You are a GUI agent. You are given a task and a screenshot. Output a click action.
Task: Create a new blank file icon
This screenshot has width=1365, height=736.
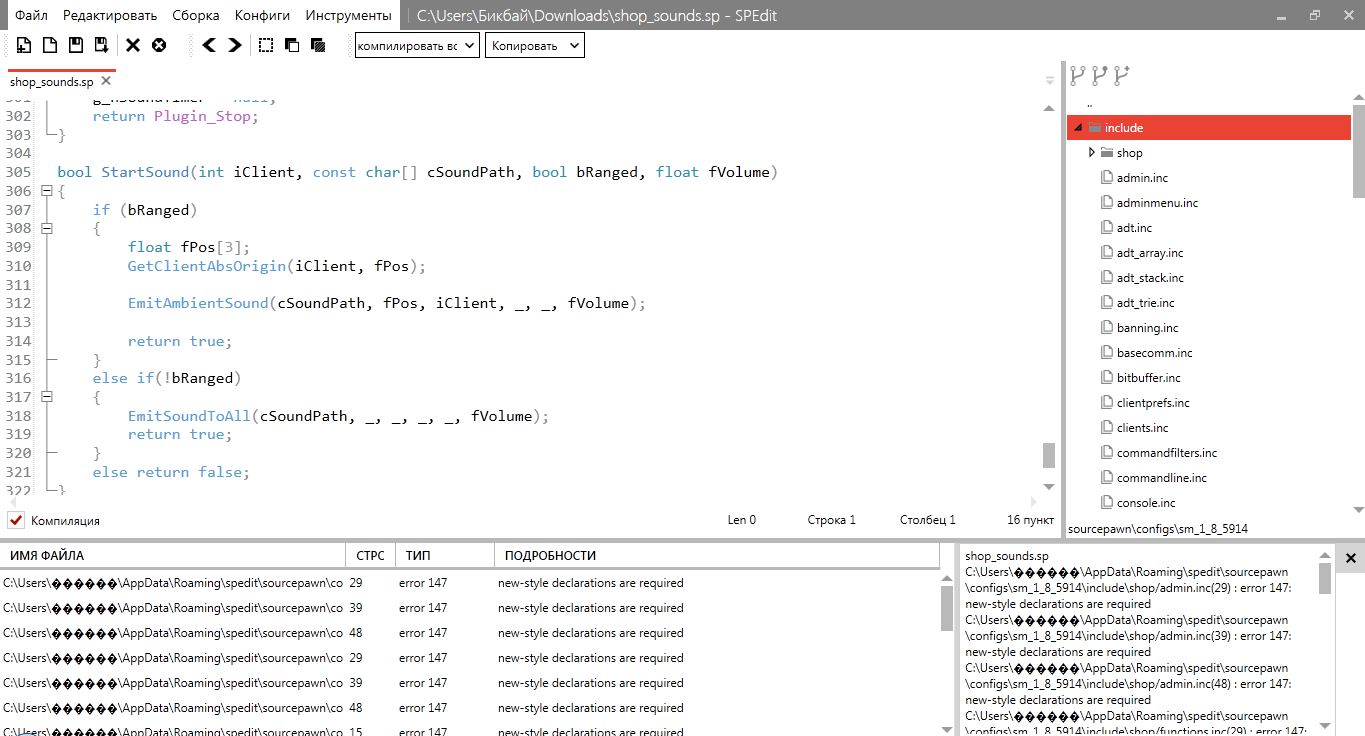49,45
